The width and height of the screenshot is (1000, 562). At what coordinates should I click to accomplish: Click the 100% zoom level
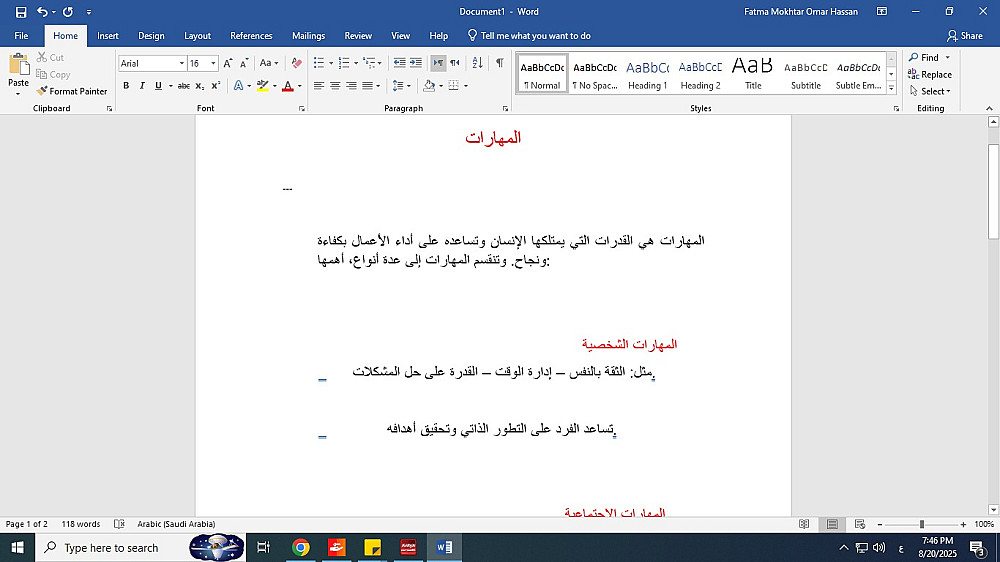coord(984,524)
